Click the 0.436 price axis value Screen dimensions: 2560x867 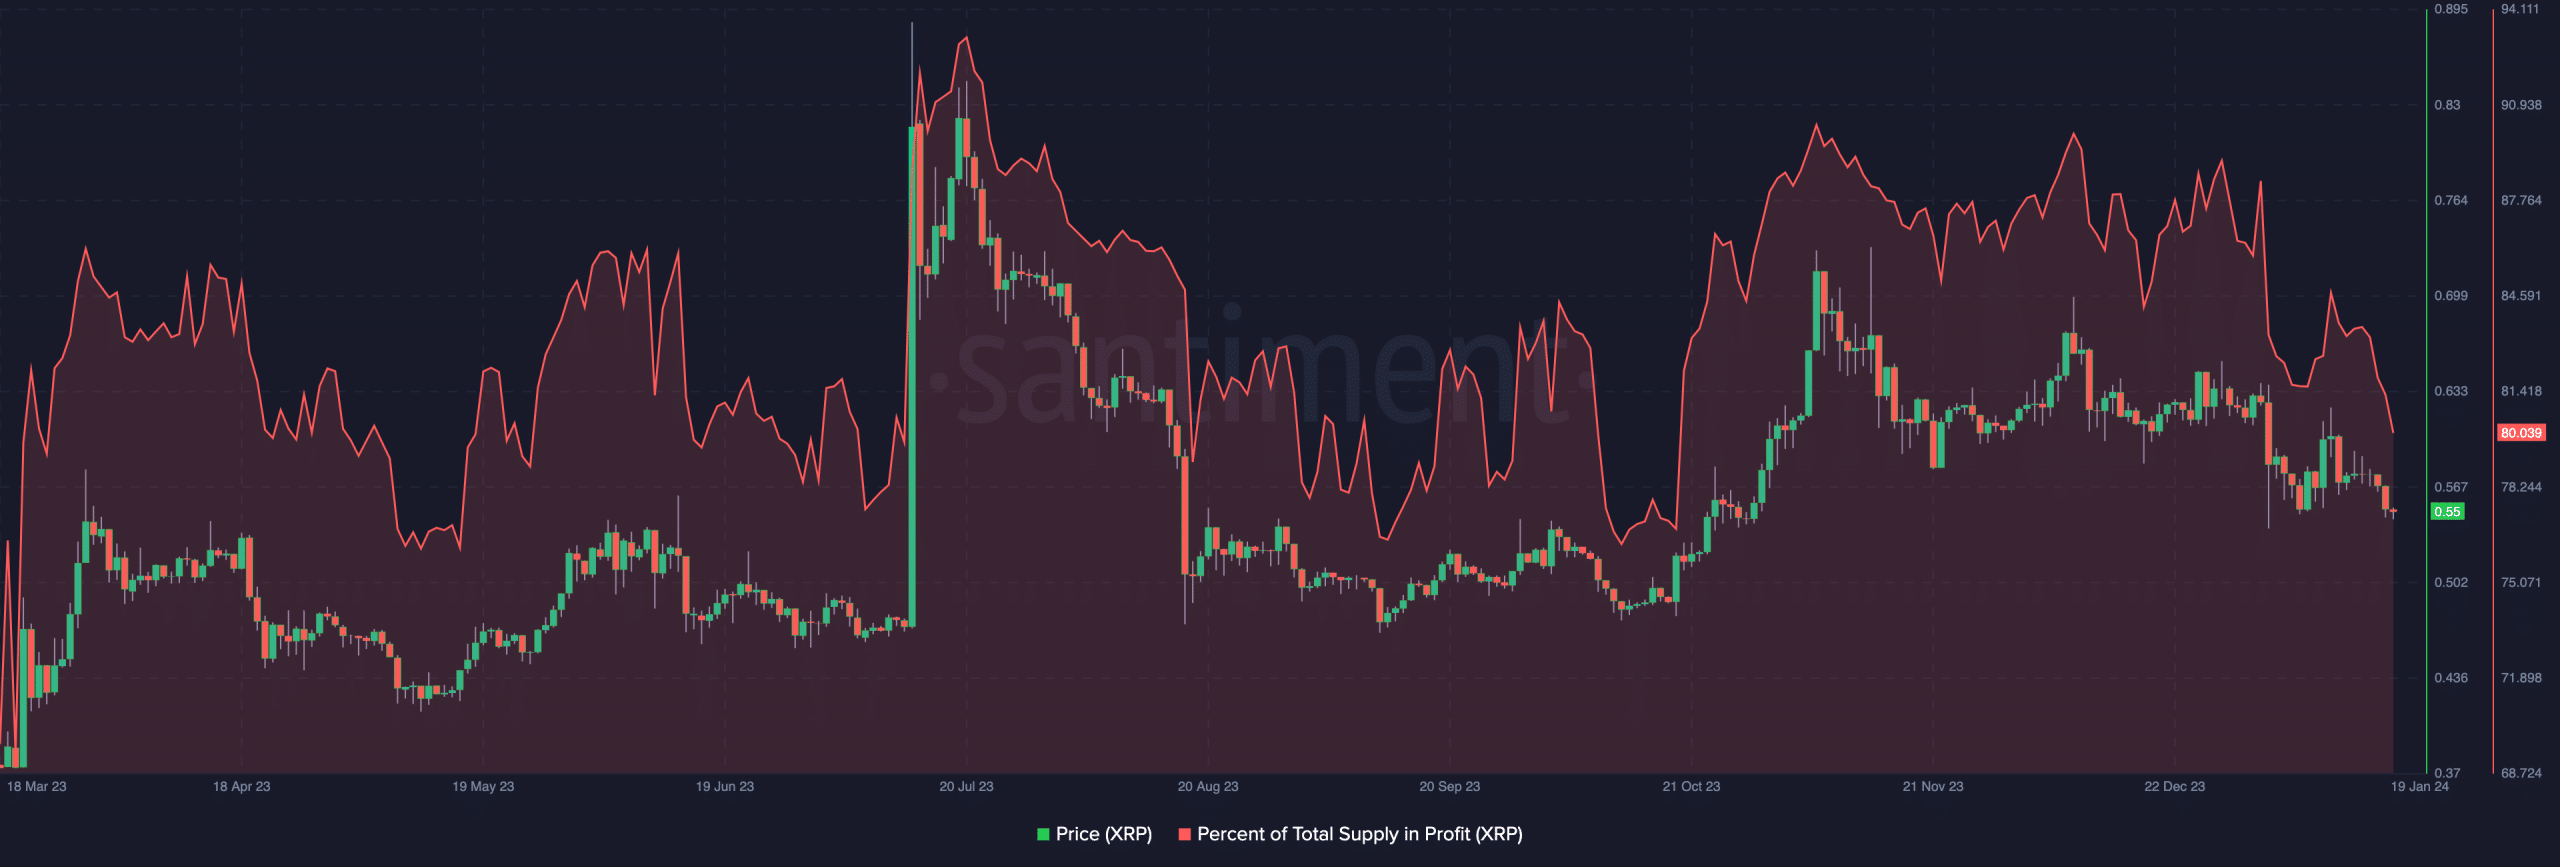(x=2451, y=678)
